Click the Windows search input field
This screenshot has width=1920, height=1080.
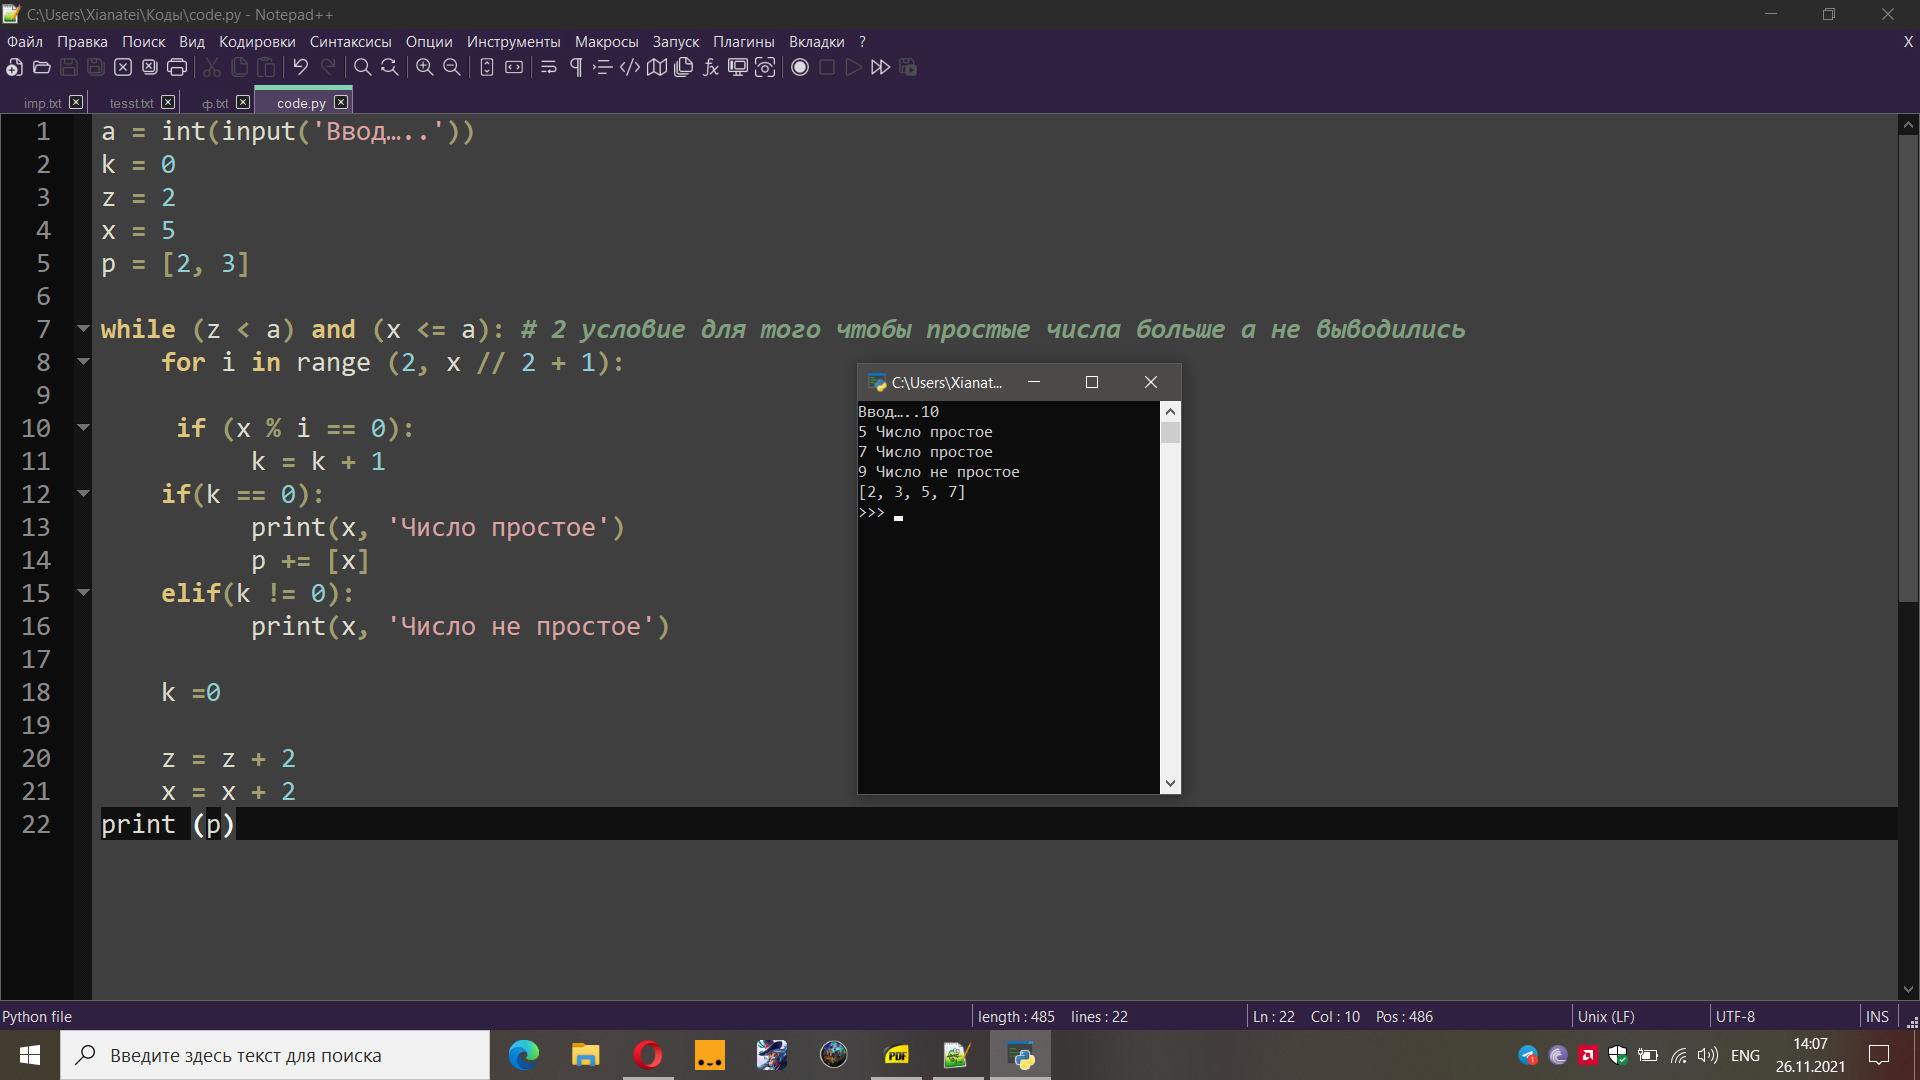pos(275,1055)
